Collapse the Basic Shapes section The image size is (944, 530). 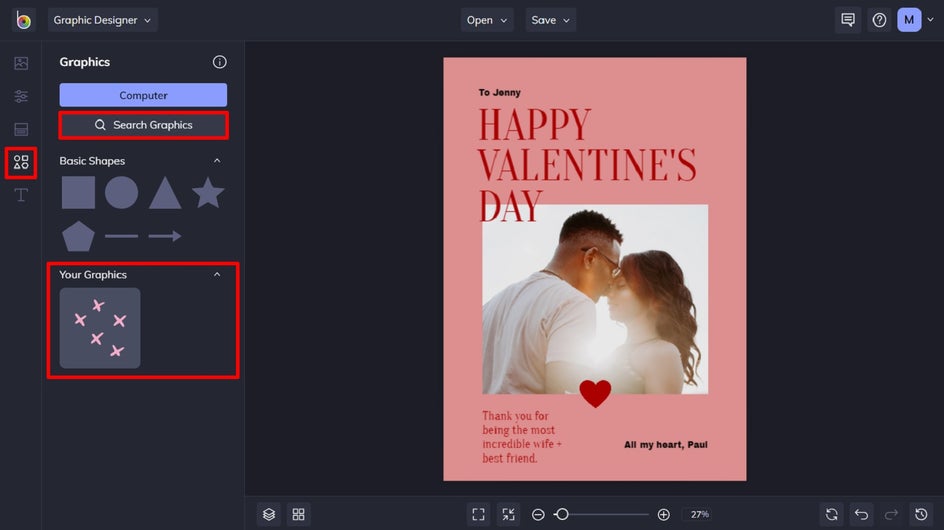(x=217, y=161)
